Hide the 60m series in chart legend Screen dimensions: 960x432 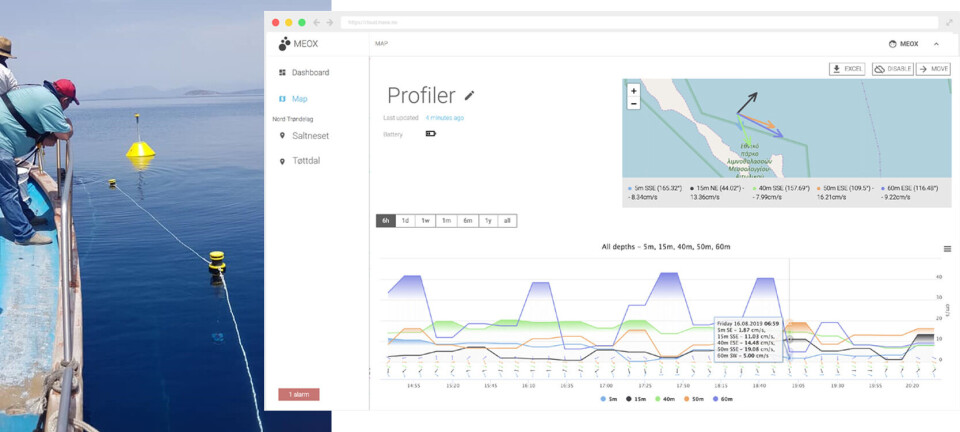tap(719, 399)
